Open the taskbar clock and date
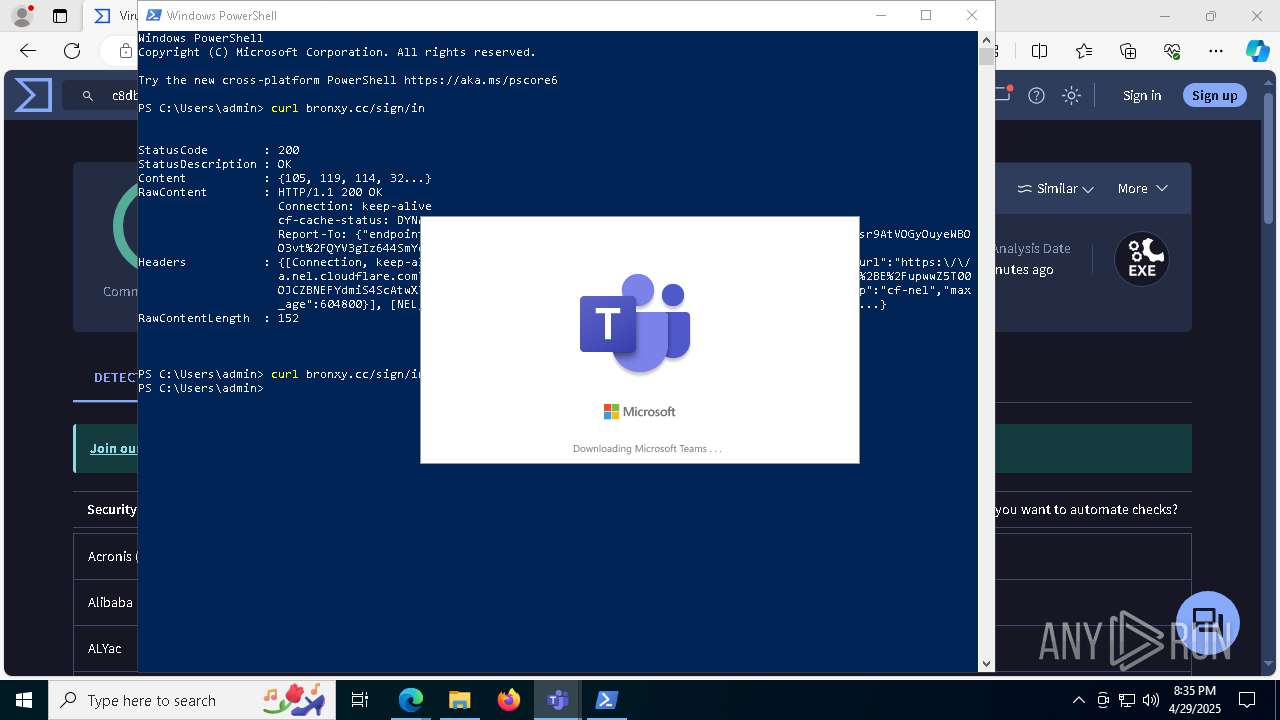This screenshot has height=720, width=1280. click(1194, 700)
